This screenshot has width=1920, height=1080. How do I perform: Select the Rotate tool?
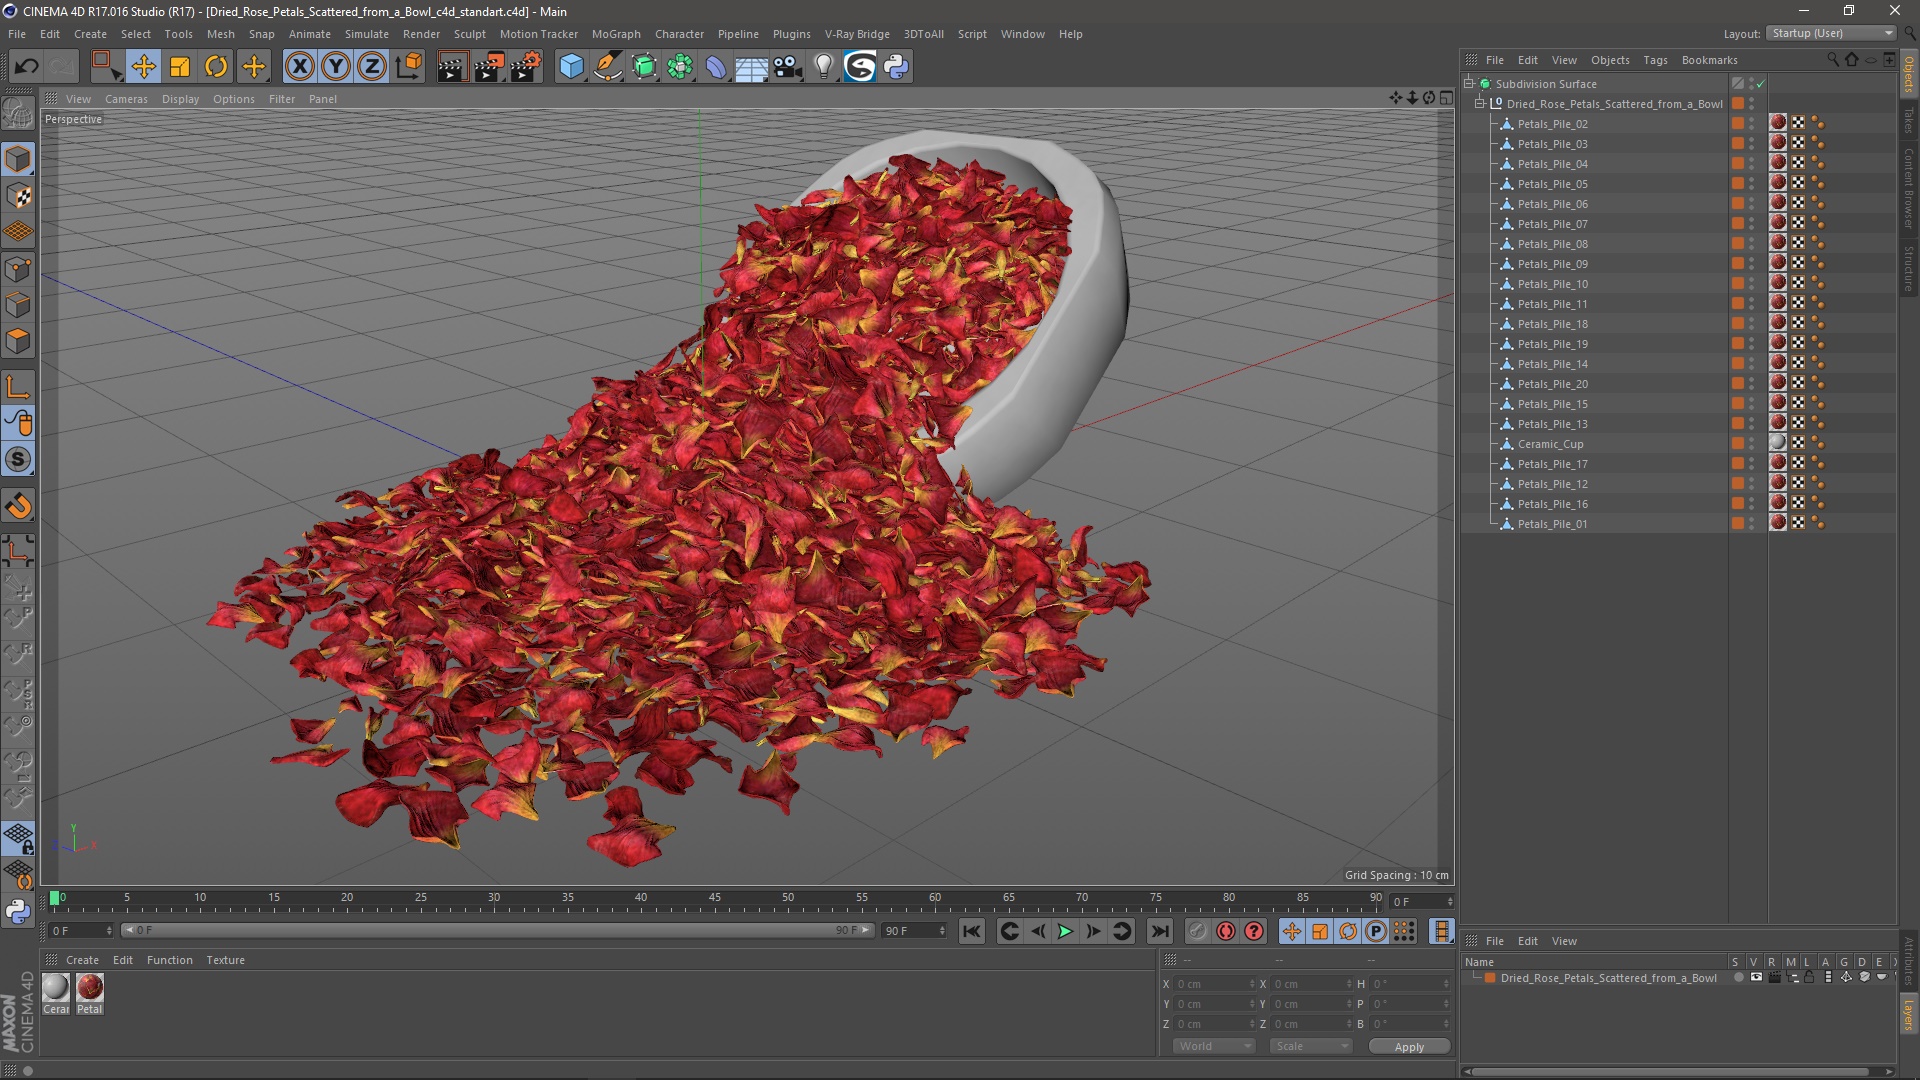point(216,67)
